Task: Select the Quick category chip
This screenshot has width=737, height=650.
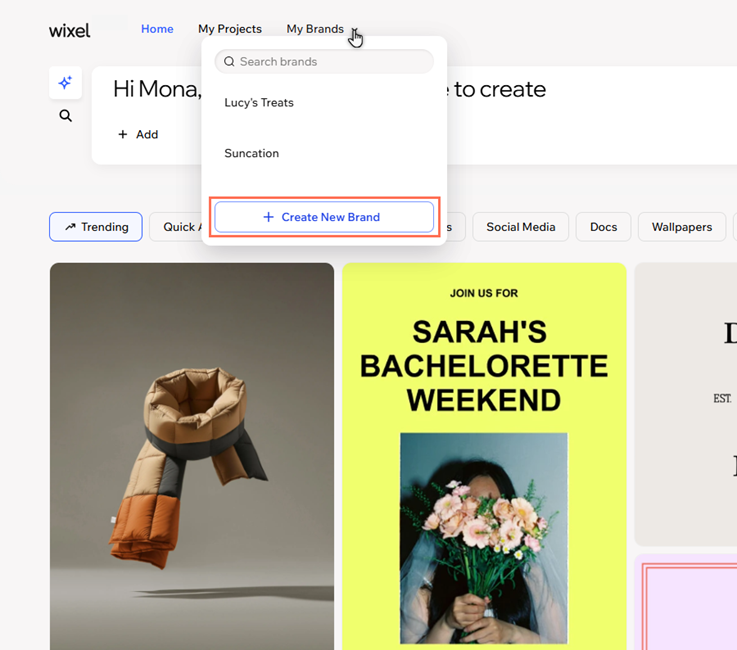Action: pyautogui.click(x=176, y=227)
